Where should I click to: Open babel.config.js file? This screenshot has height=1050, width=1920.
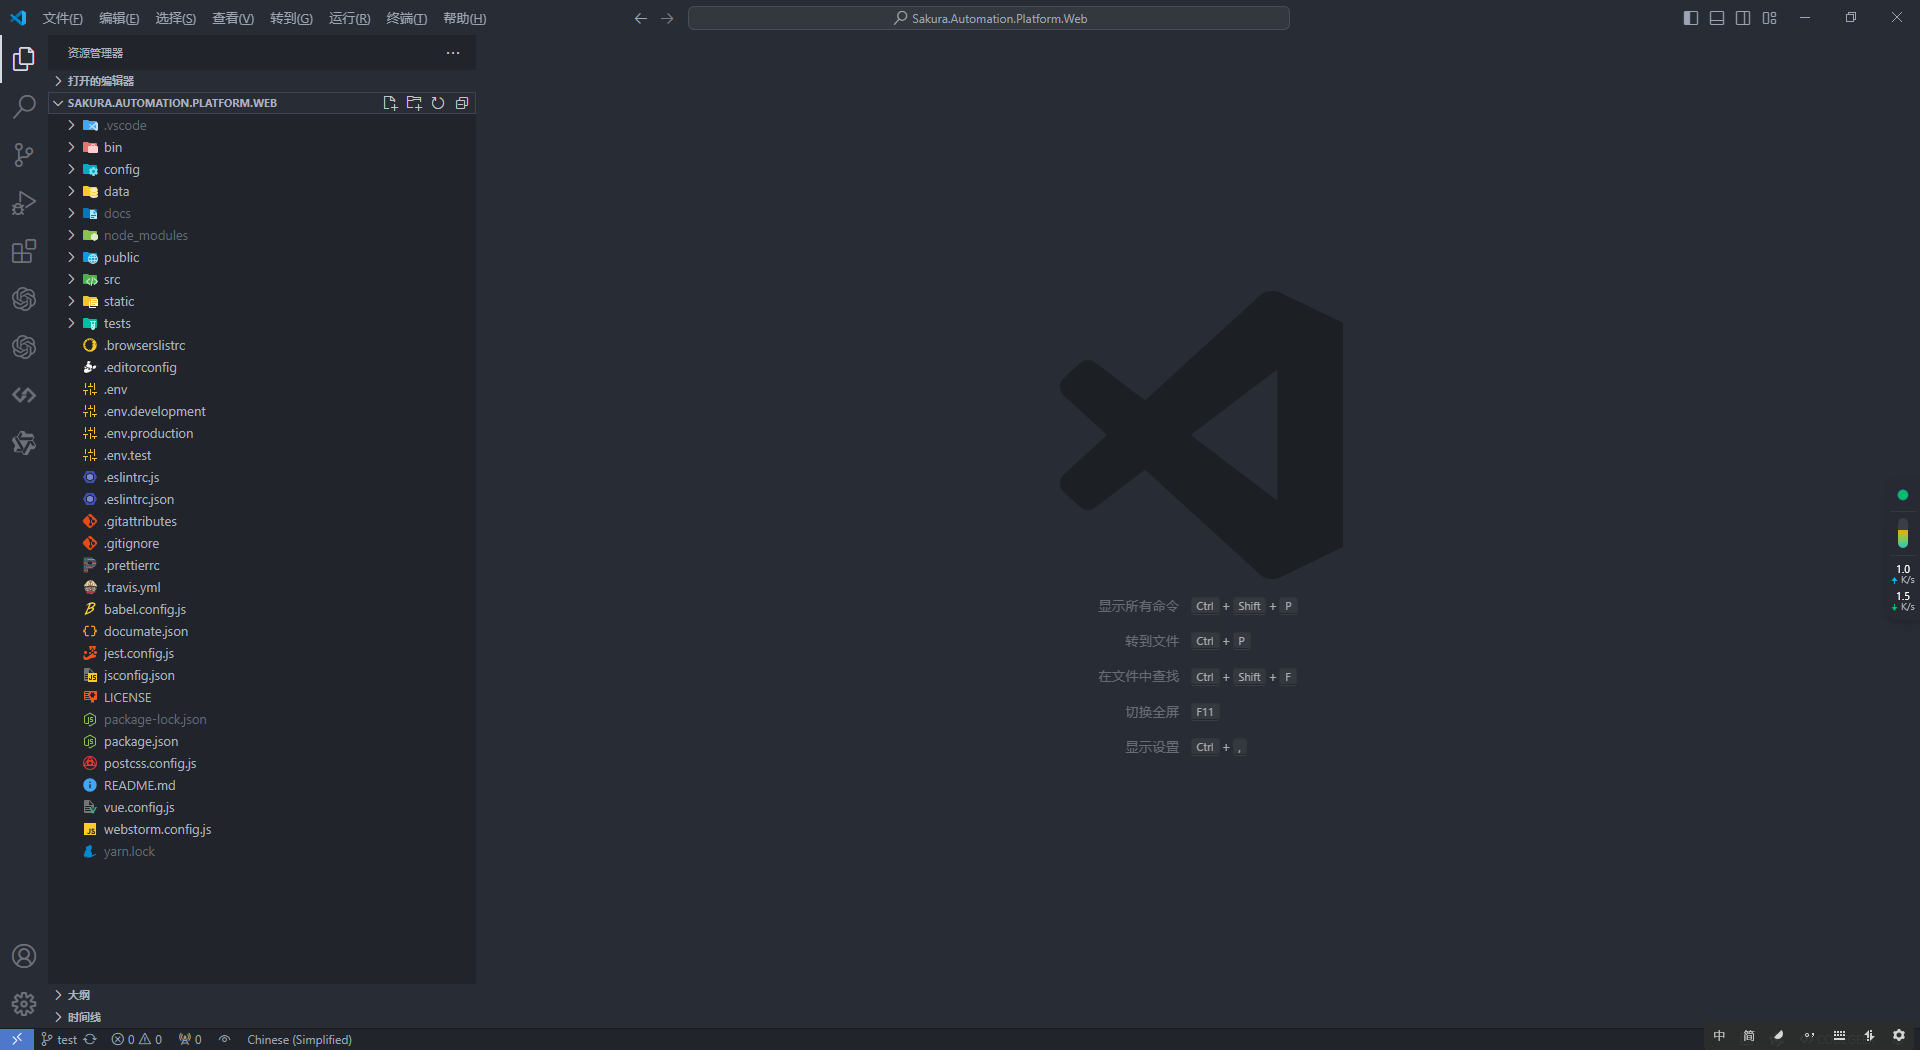[262, 609]
